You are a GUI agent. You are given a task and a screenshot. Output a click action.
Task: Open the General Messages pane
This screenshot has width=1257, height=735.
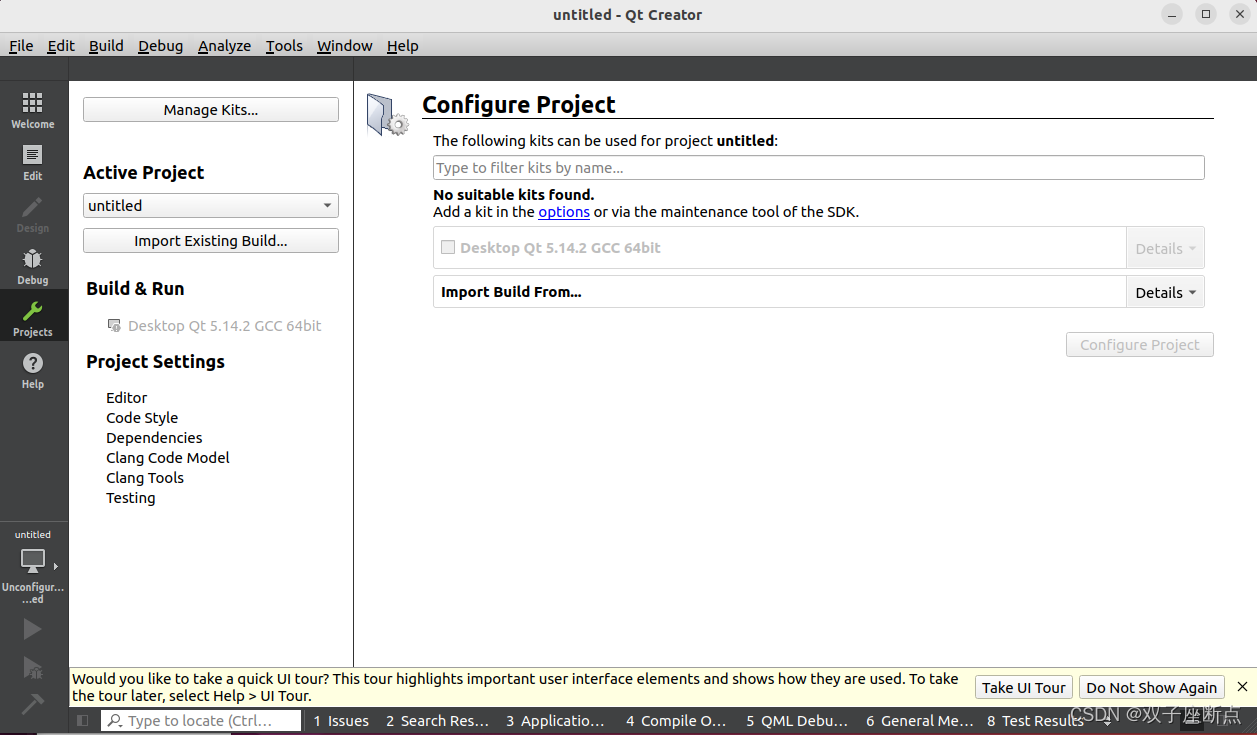pyautogui.click(x=920, y=721)
